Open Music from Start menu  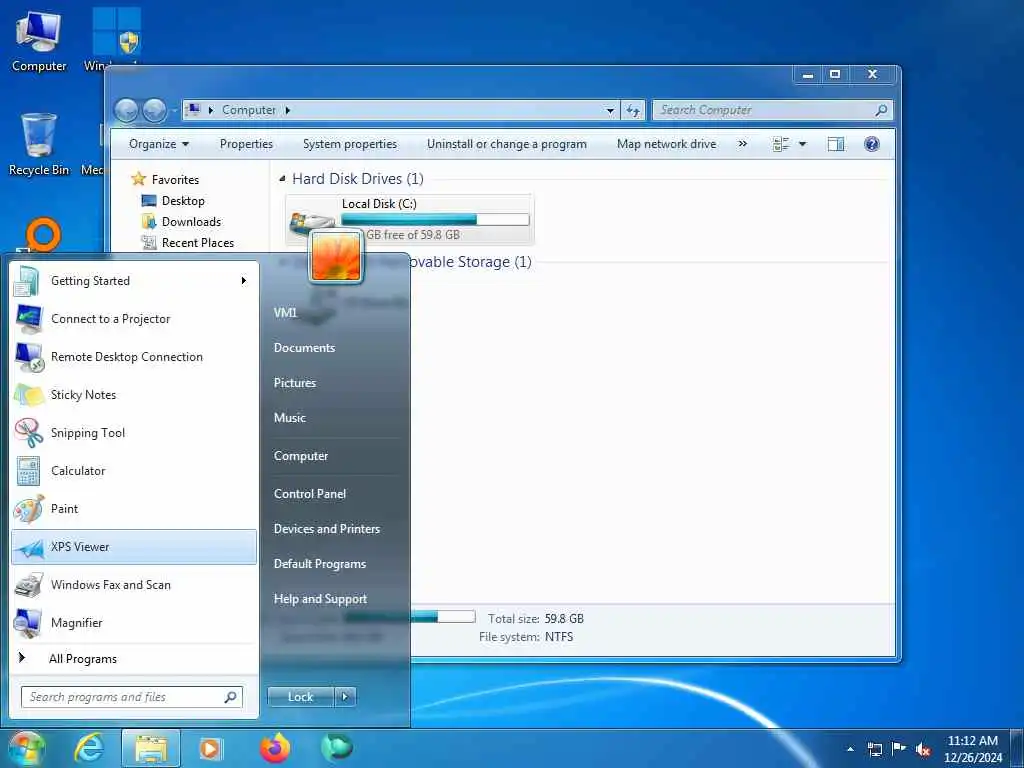coord(289,417)
